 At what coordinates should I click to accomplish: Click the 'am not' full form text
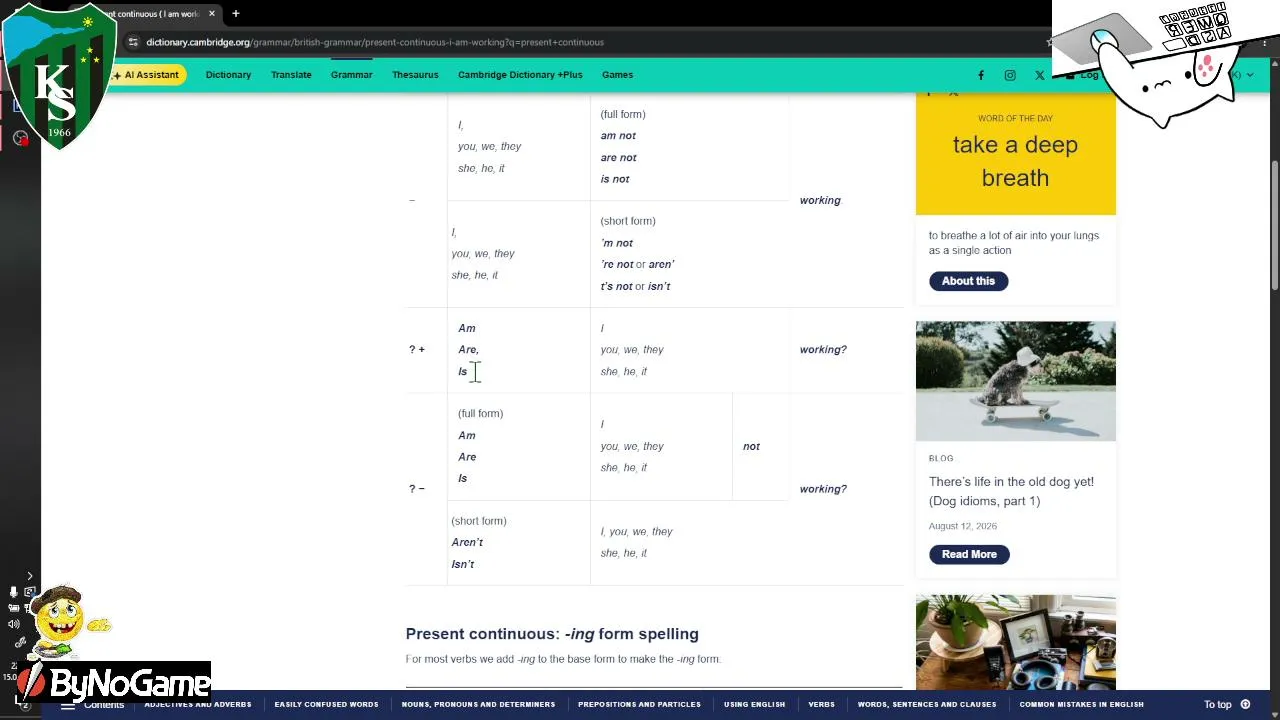pos(618,136)
